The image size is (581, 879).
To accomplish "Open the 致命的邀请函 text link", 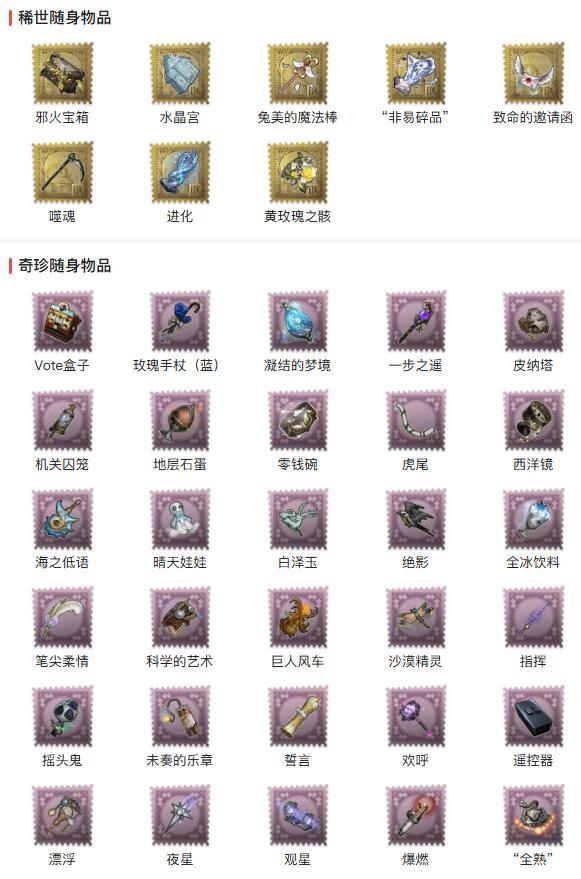I will (x=533, y=117).
